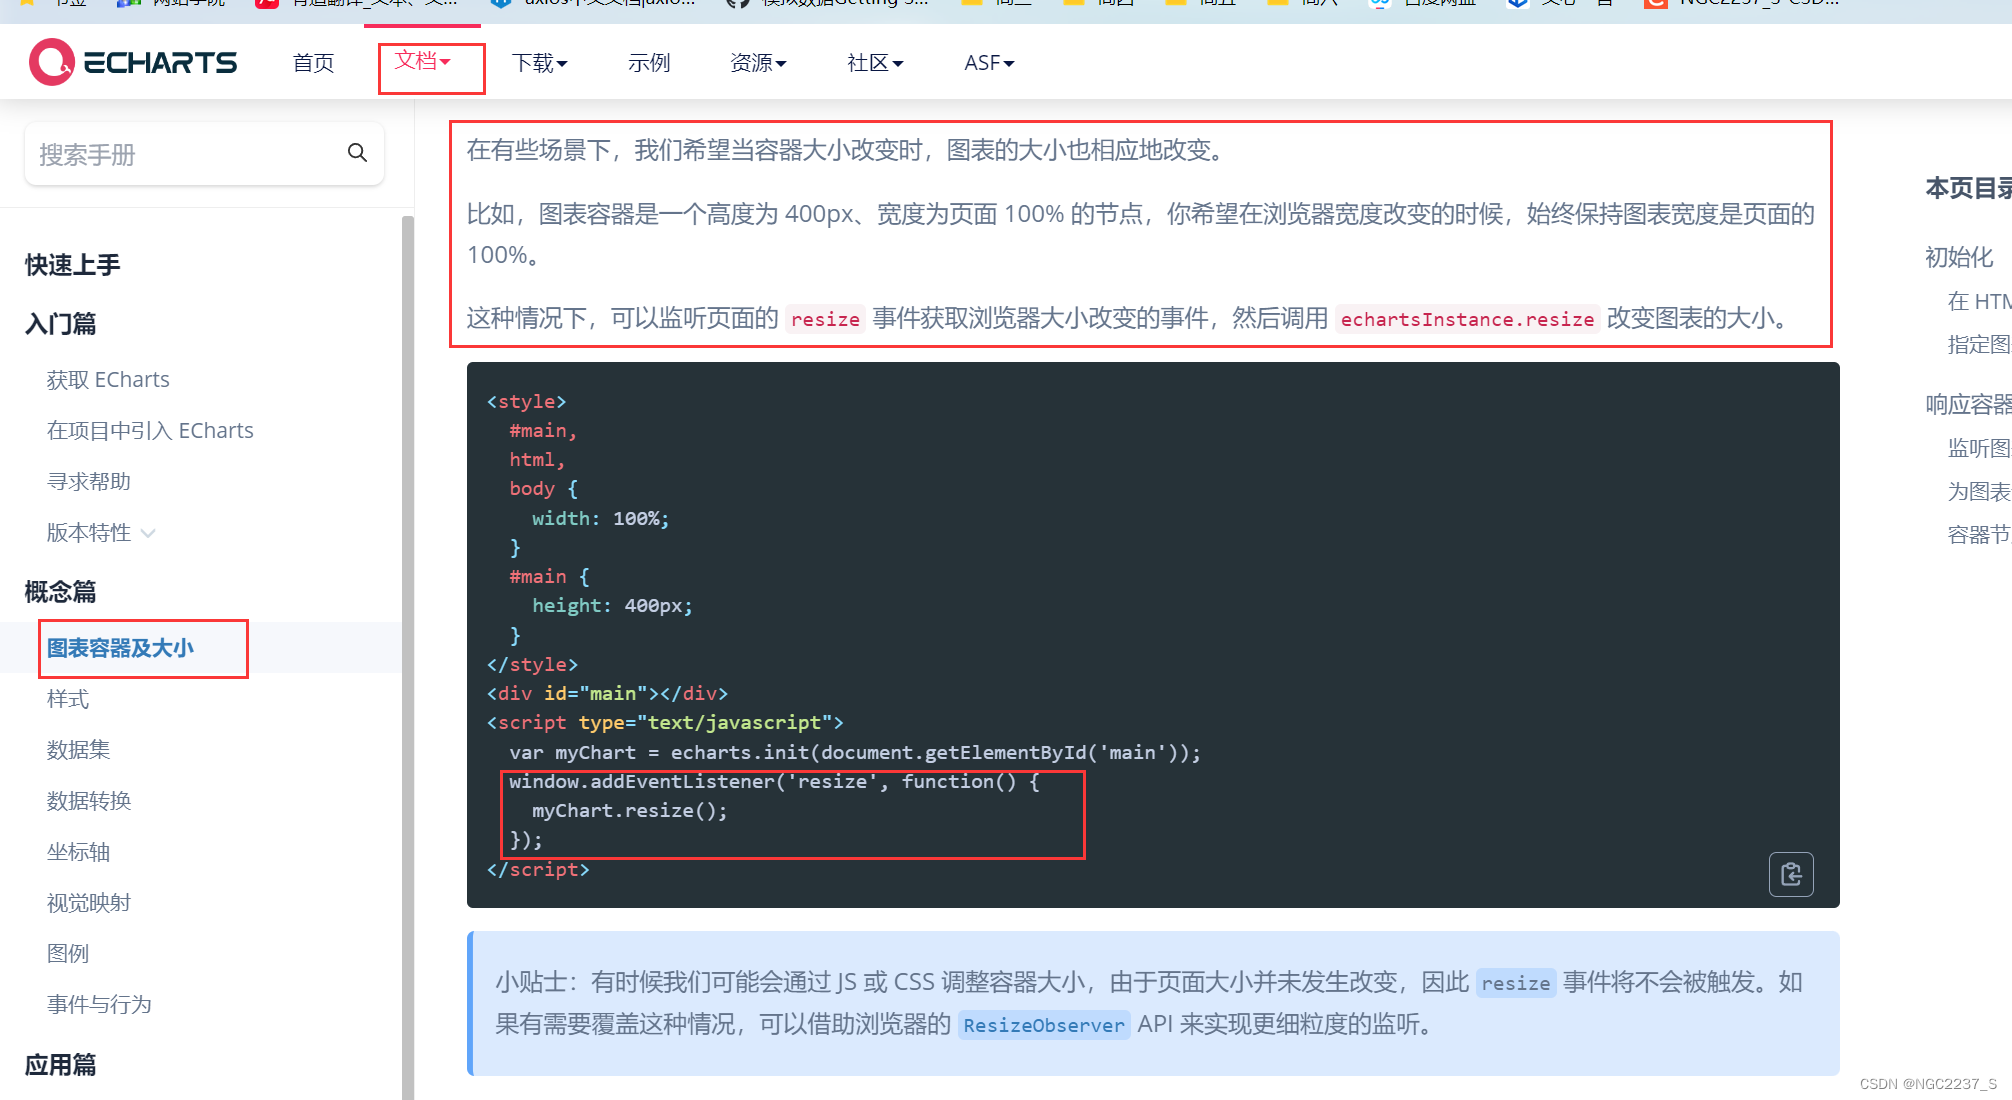The image size is (2012, 1100).
Task: Click inside the 搜索手册 search input field
Action: (180, 153)
